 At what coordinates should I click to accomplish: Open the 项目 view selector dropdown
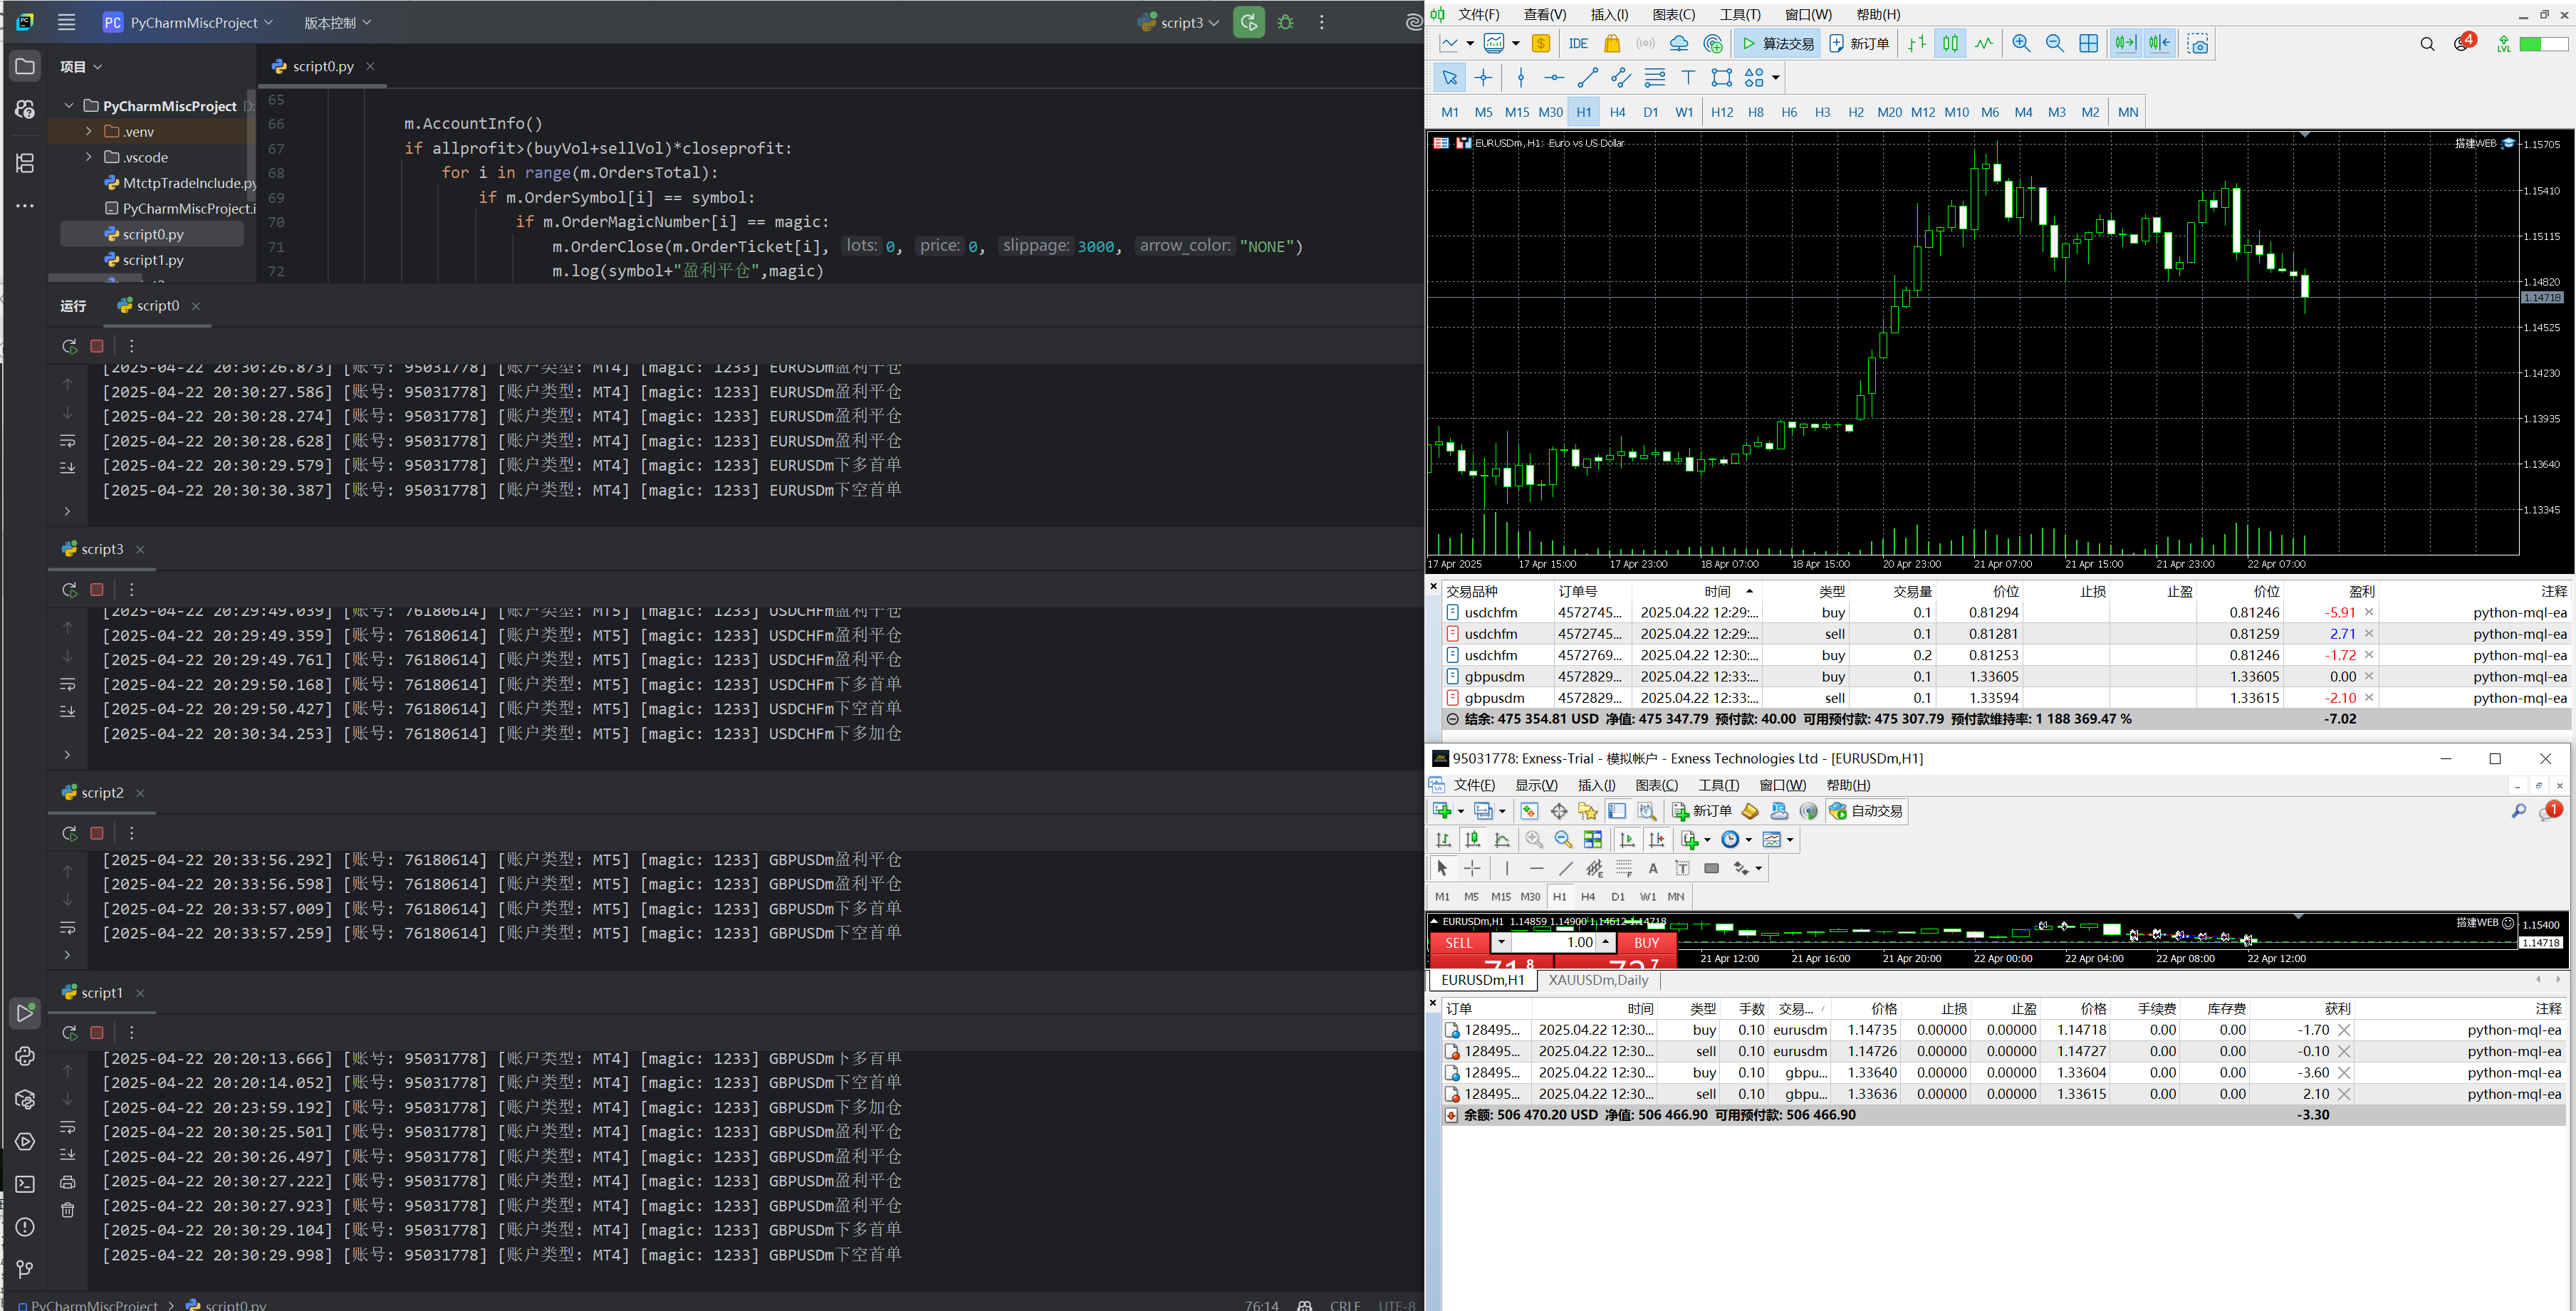tap(81, 67)
